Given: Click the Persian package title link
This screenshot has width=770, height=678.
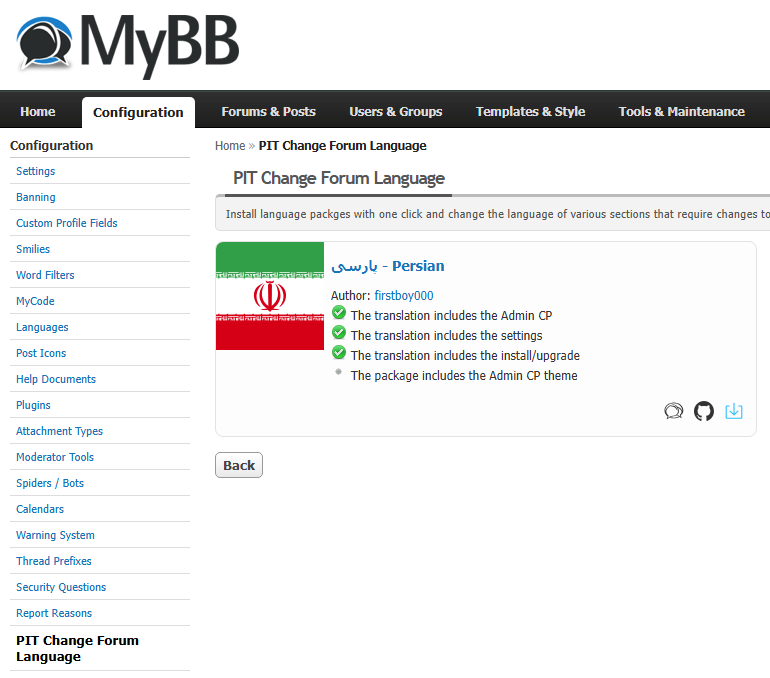Looking at the screenshot, I should pos(388,266).
